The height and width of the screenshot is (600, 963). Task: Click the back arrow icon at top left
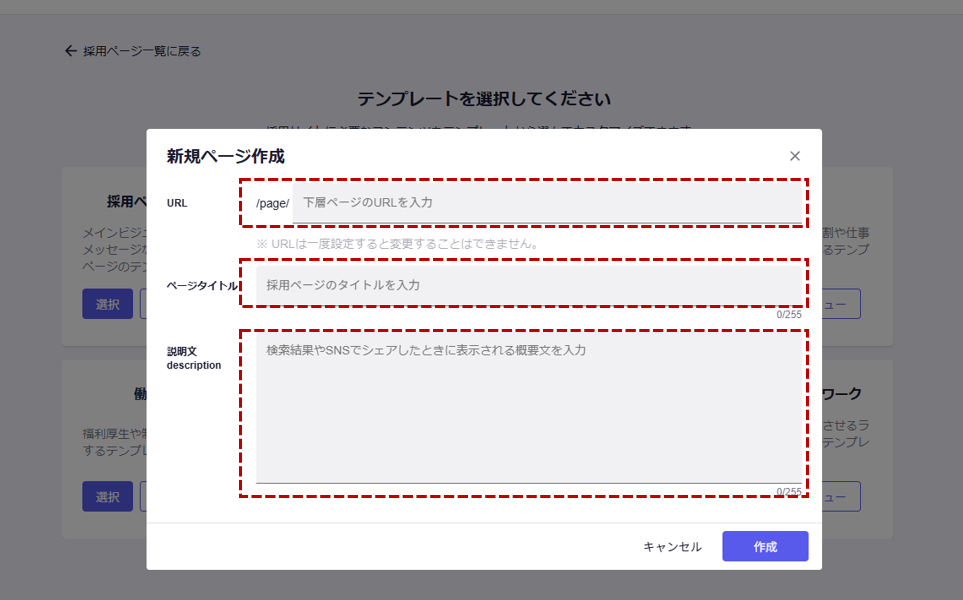(70, 51)
